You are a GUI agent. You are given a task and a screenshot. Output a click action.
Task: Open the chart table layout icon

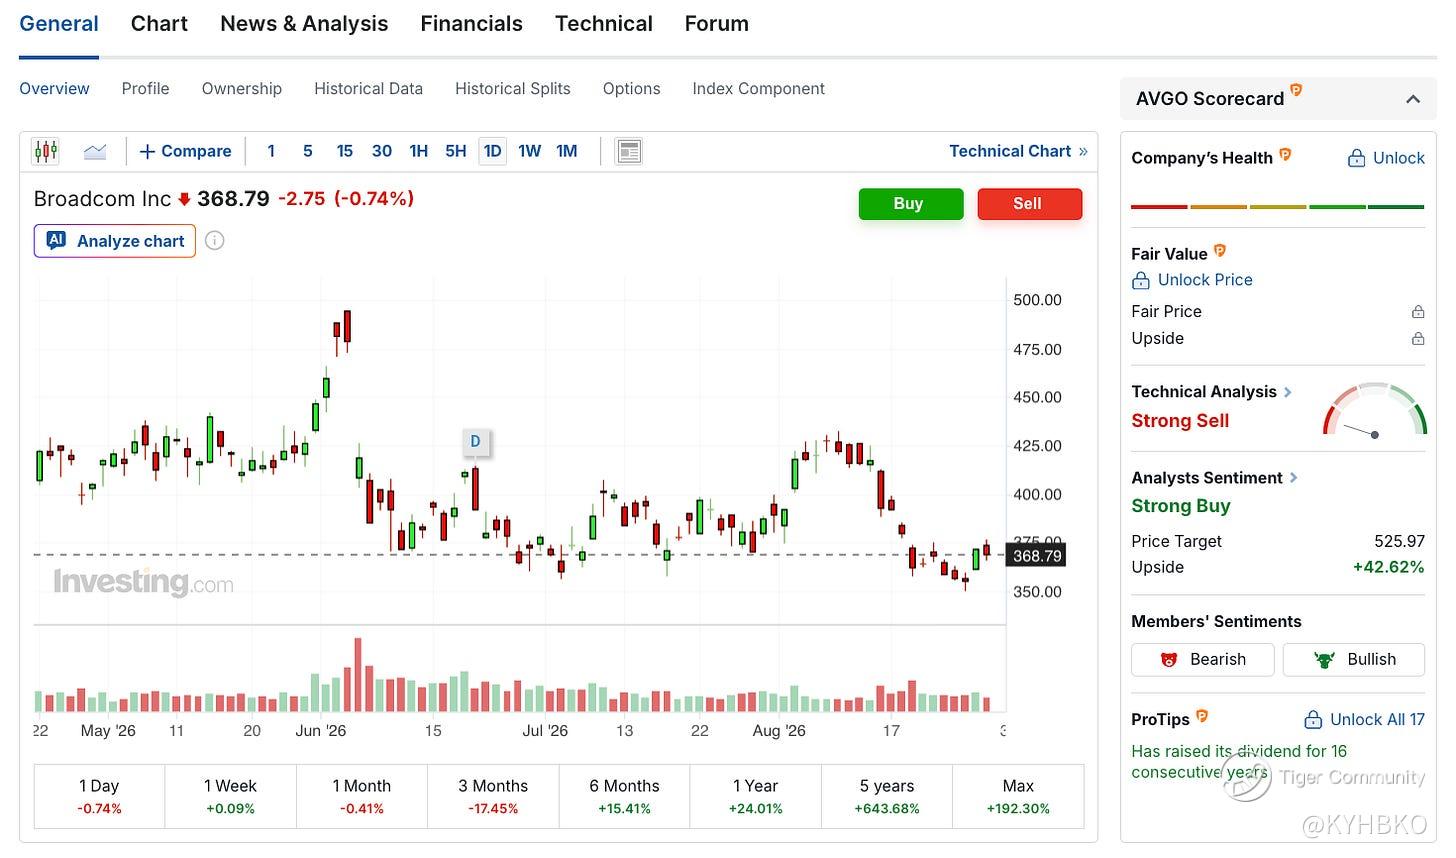coord(629,152)
